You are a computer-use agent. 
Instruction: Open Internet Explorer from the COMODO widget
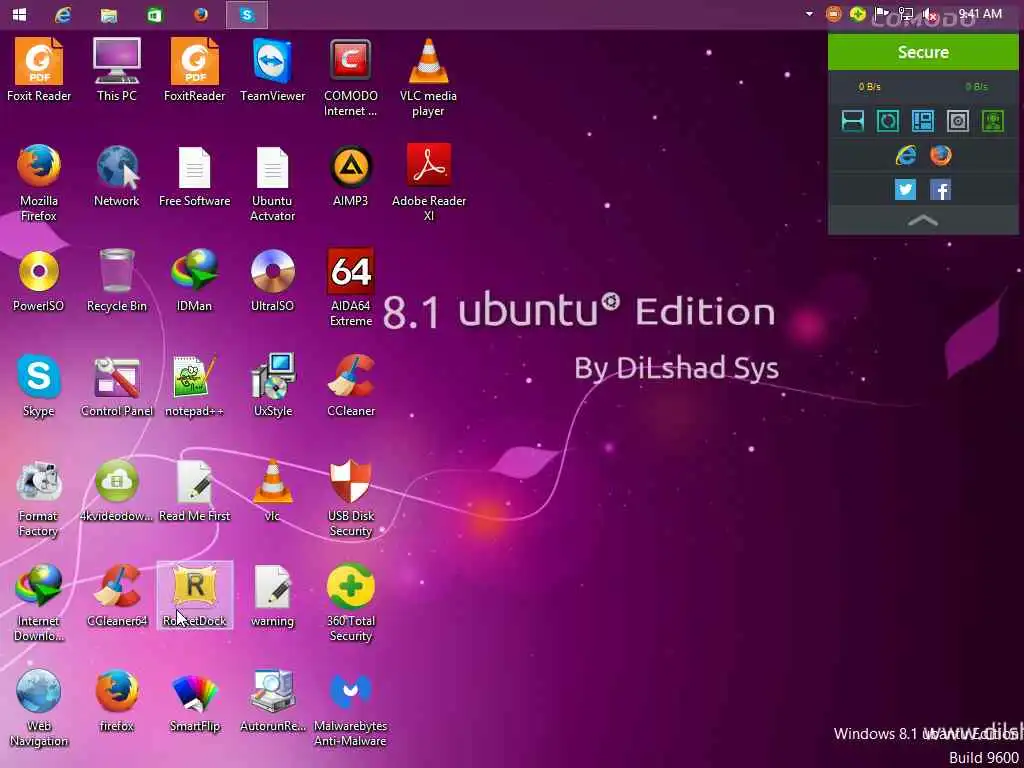pyautogui.click(x=905, y=155)
